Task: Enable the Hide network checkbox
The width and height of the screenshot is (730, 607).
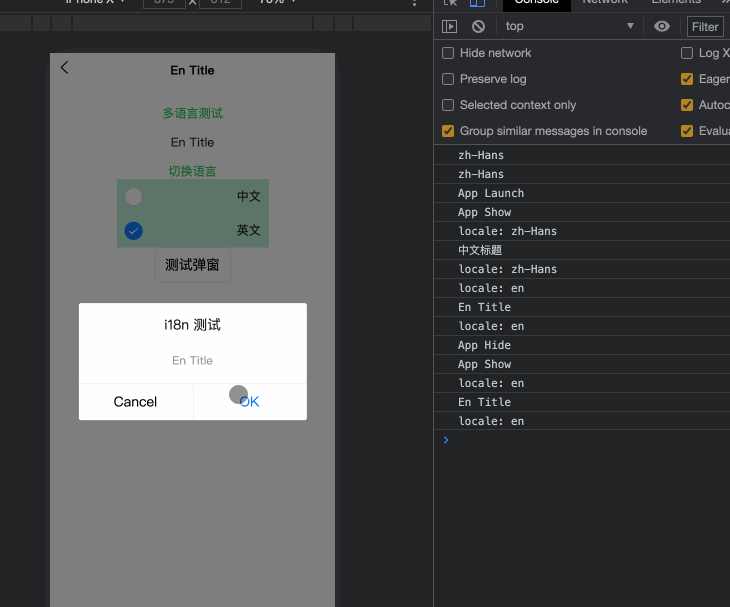Action: [x=448, y=53]
